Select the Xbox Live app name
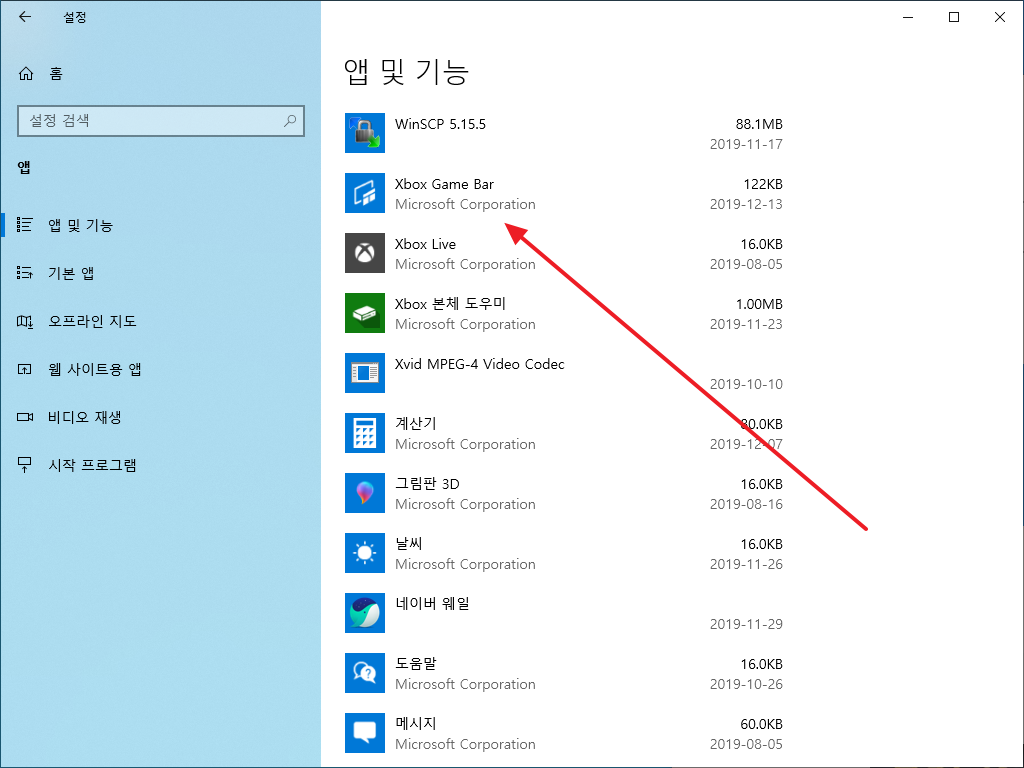The width and height of the screenshot is (1024, 768). point(425,244)
